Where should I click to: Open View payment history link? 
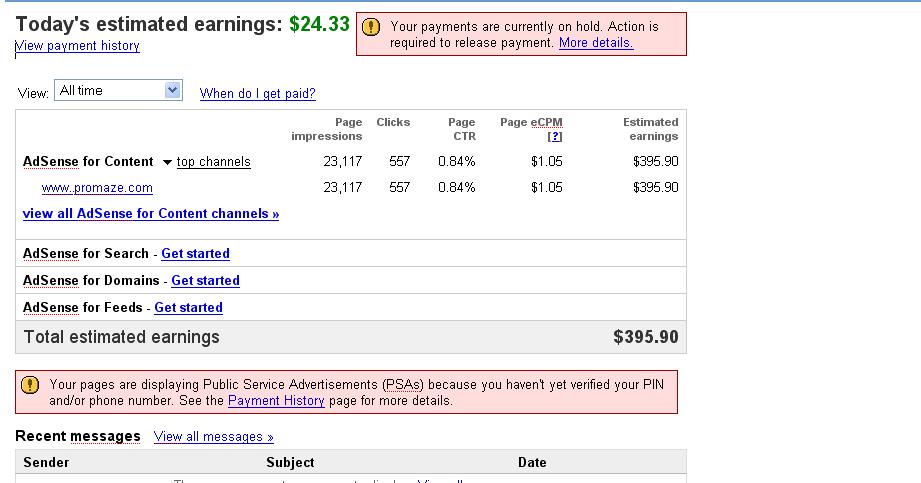coord(78,46)
